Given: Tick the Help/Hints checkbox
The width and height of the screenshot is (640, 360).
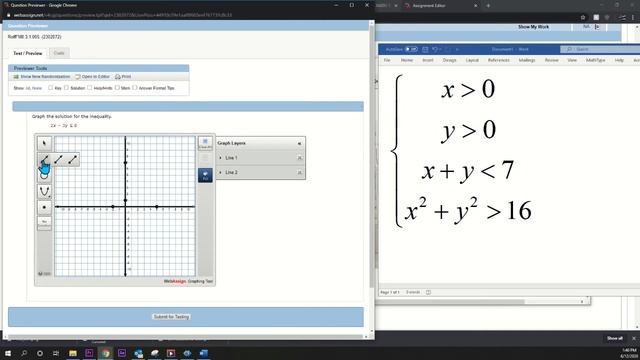Looking at the screenshot, I should coord(89,88).
